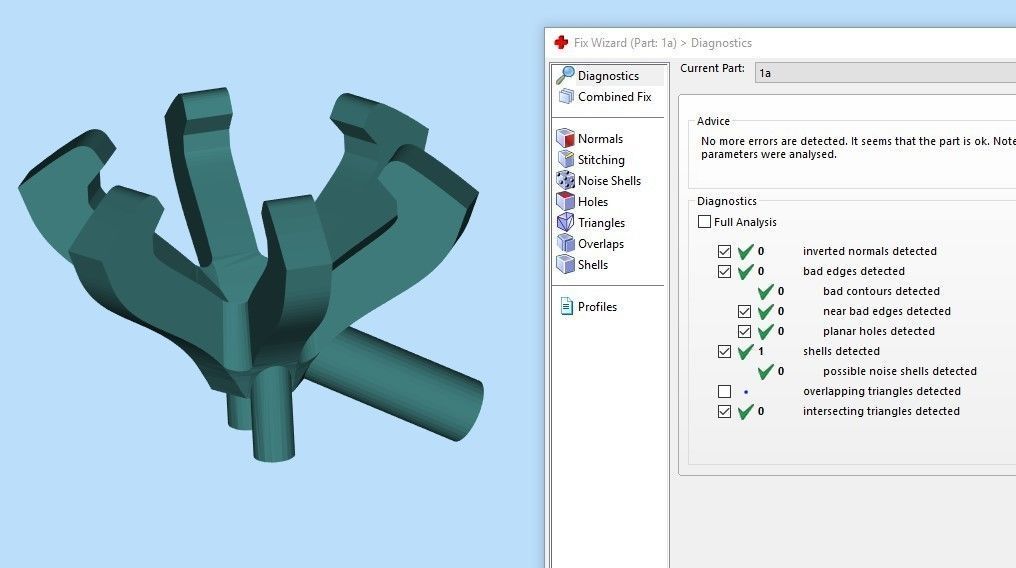The height and width of the screenshot is (568, 1016).
Task: Click 'overlapping triangles detected' label
Action: (x=881, y=391)
